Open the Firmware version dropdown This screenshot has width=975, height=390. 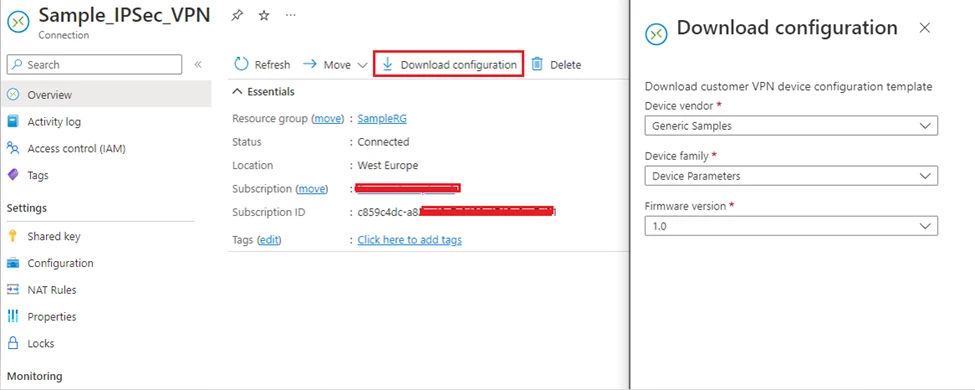[791, 226]
